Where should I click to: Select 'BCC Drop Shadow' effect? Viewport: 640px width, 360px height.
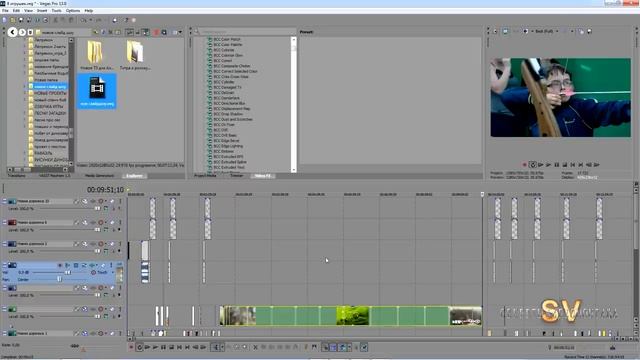(x=228, y=114)
